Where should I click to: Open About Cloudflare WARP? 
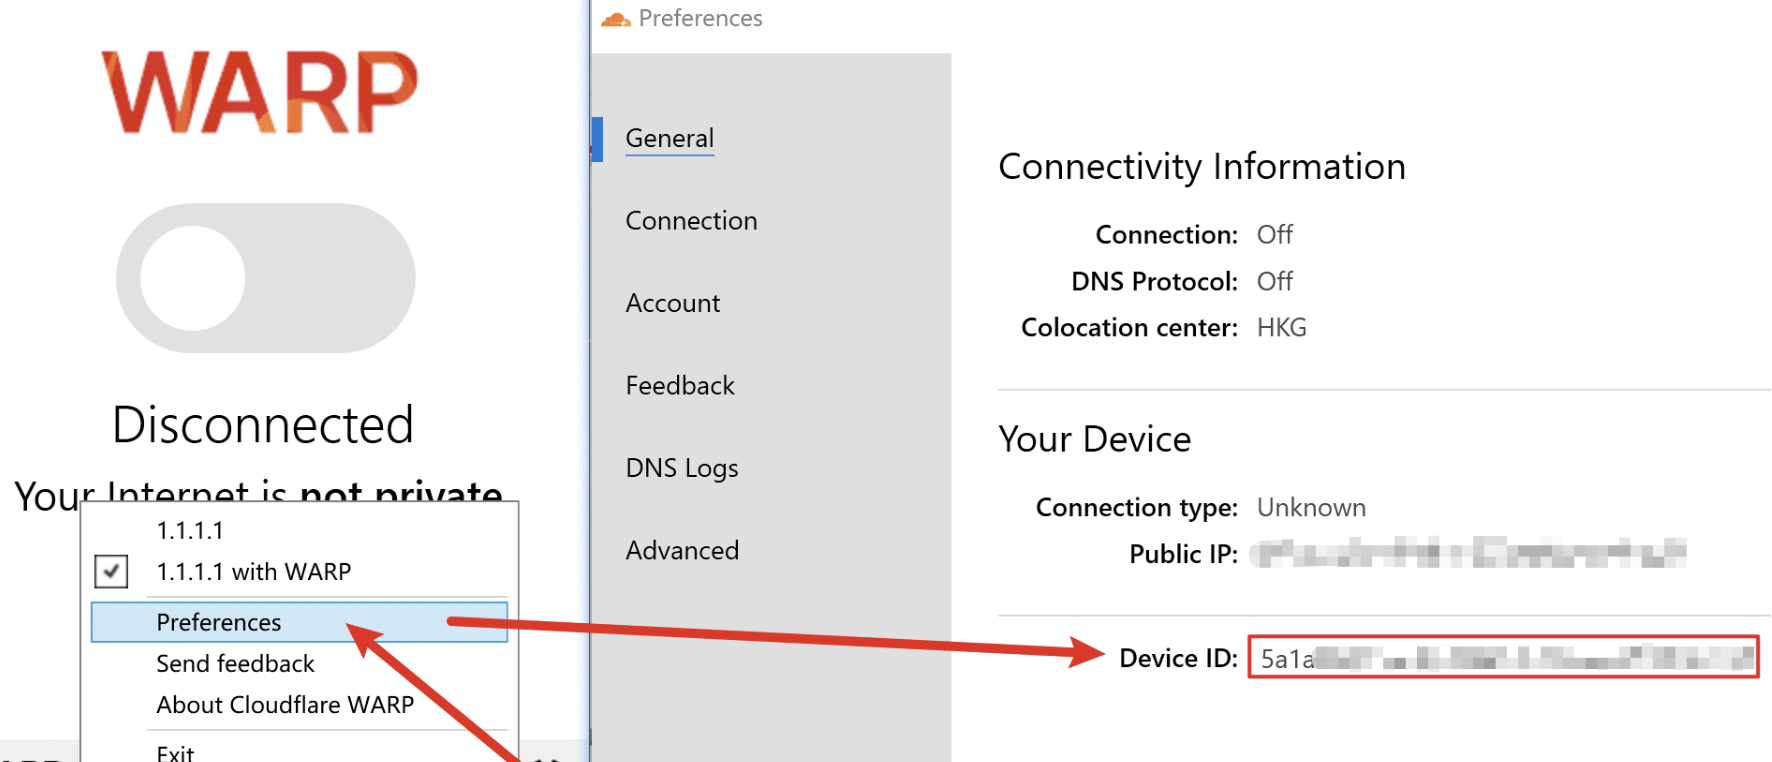(x=285, y=705)
